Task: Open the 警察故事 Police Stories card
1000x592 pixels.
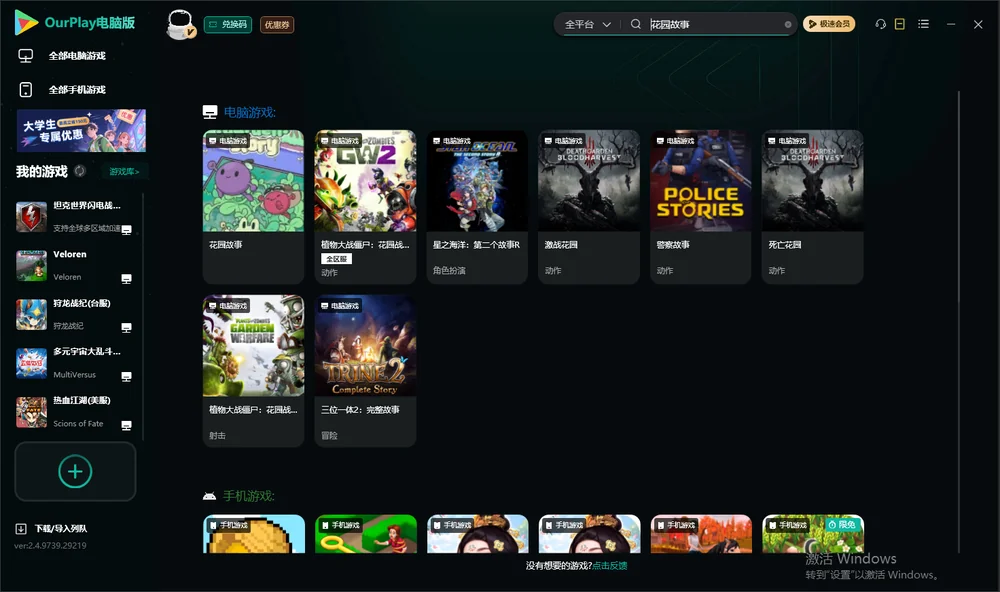Action: pyautogui.click(x=701, y=207)
